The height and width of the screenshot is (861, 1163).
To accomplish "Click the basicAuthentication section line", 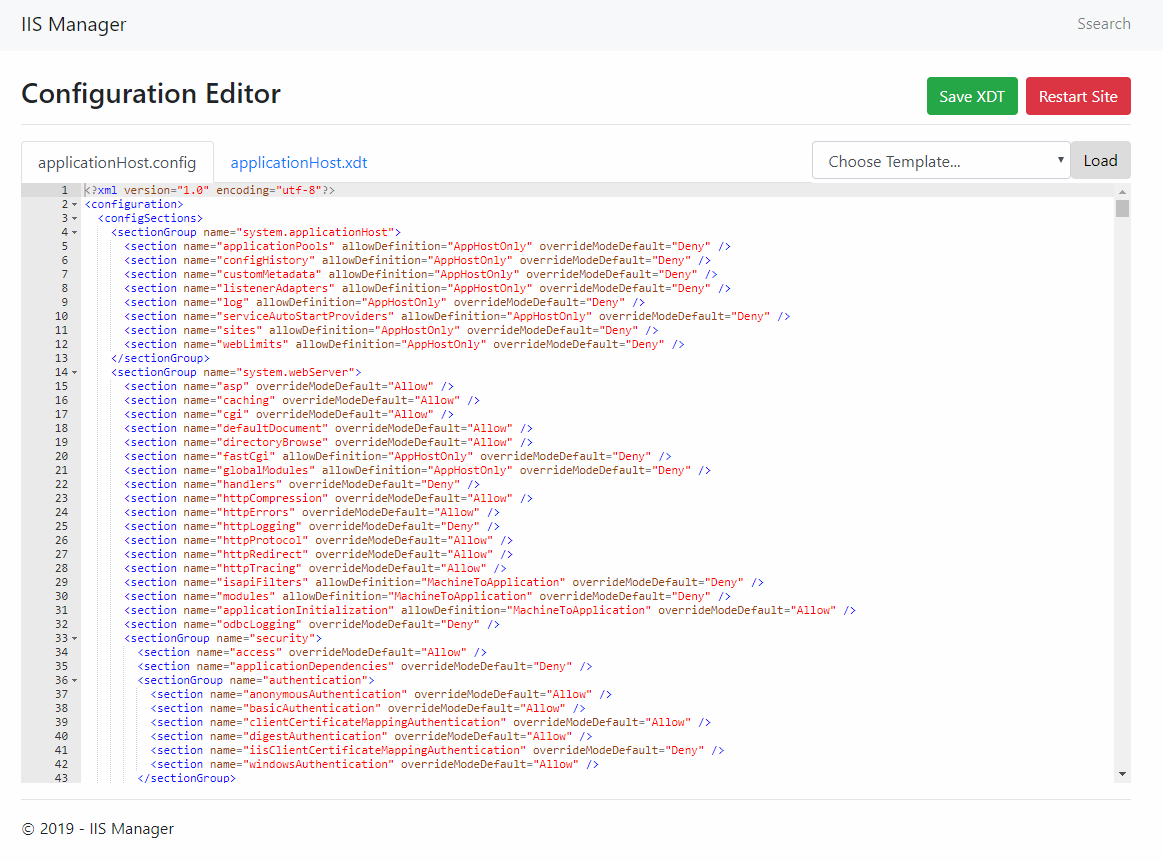I will coord(368,709).
